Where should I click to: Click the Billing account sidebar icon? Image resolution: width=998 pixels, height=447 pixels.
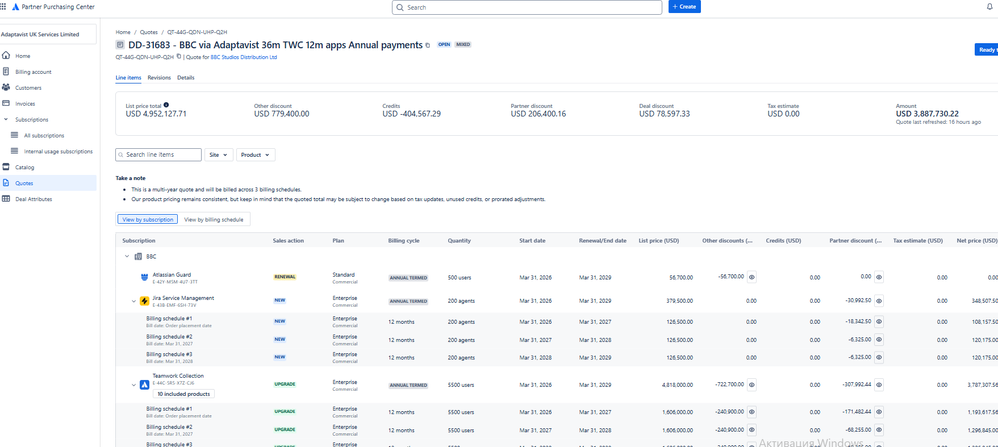click(x=6, y=72)
